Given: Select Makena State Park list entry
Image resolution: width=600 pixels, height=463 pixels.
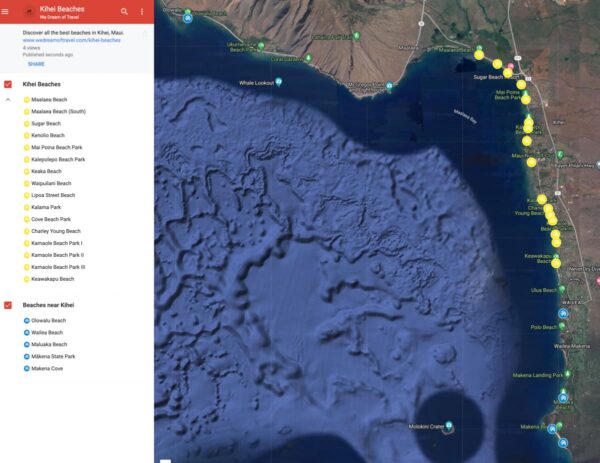Looking at the screenshot, I should click(53, 356).
